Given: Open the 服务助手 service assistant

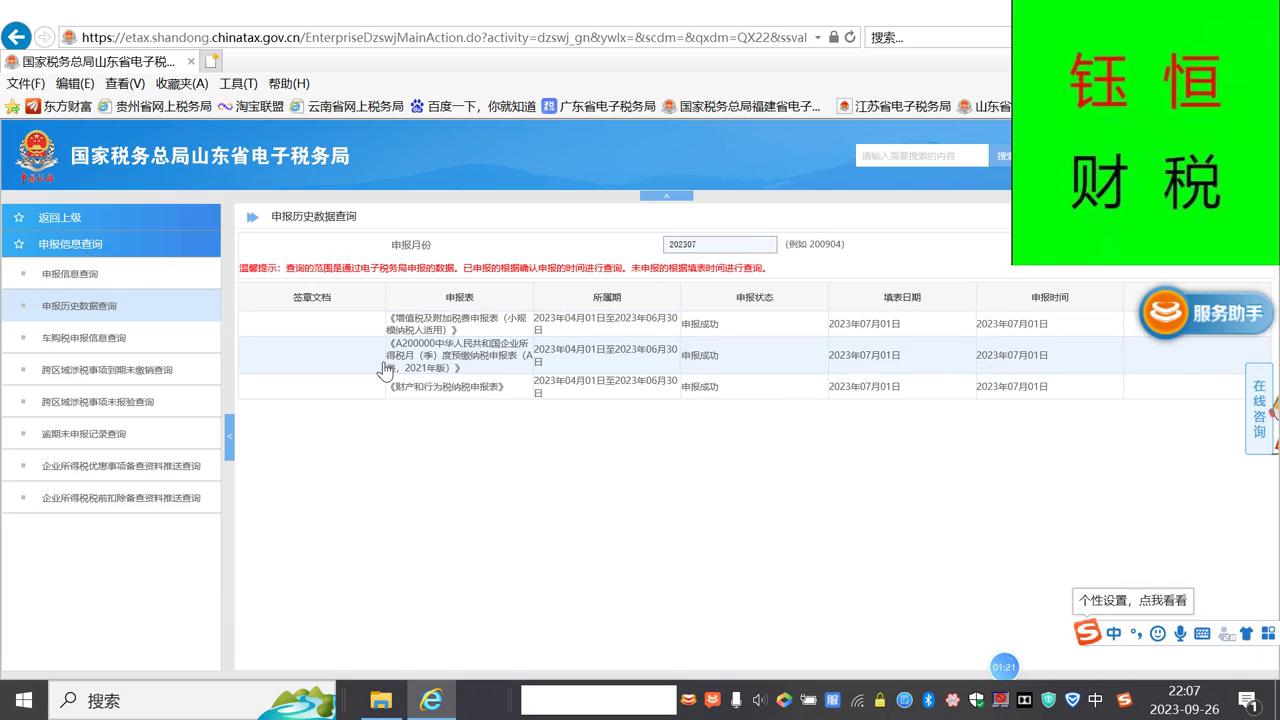Looking at the screenshot, I should pos(1205,312).
